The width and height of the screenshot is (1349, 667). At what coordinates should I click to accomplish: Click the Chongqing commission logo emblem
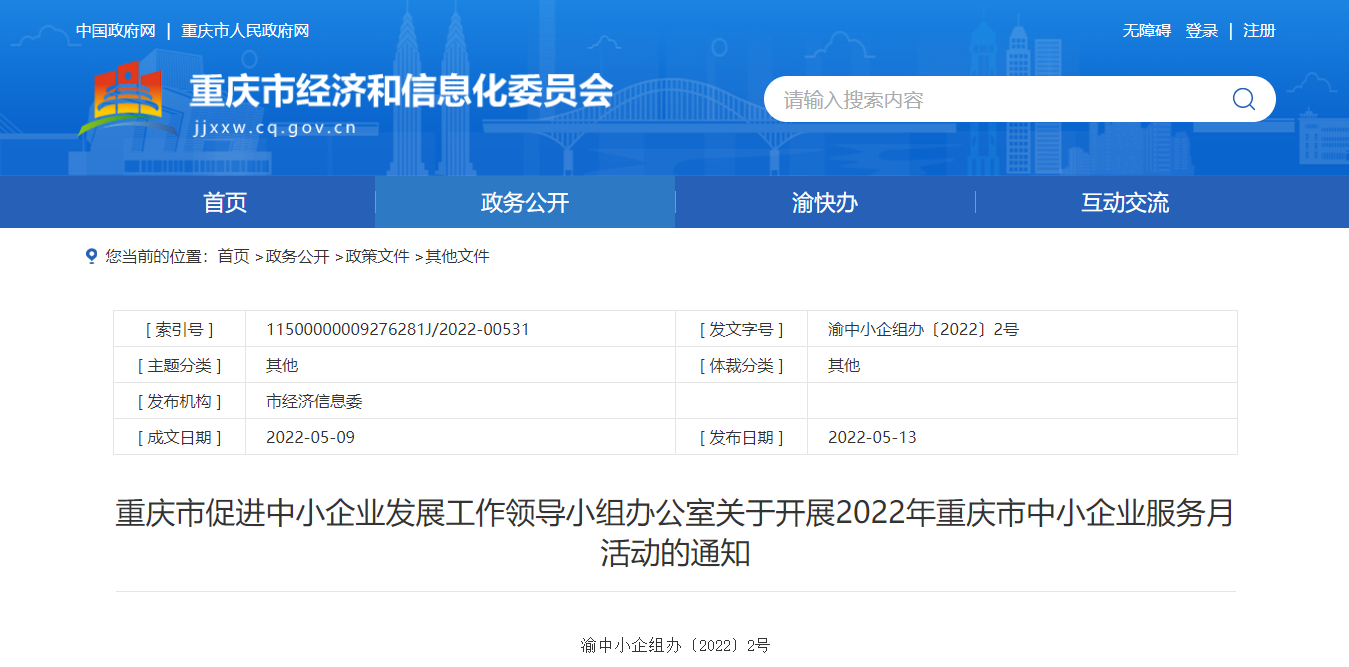121,99
